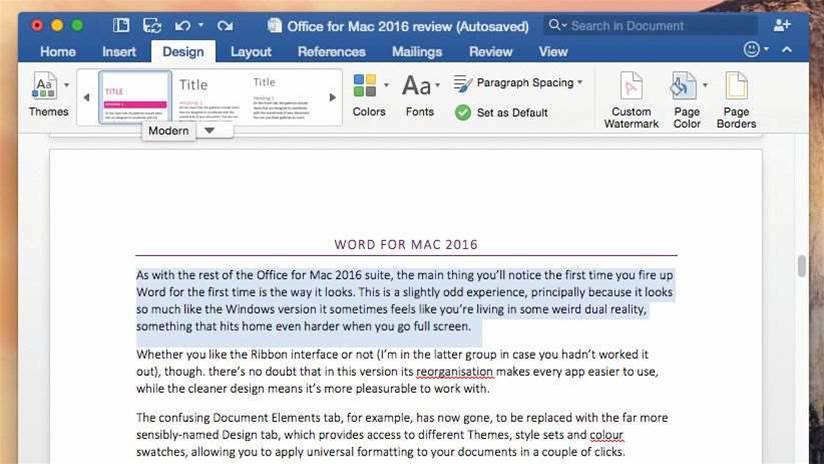Click the highlighted paragraph starting 'As with'
Screen dimensions: 824x464
pos(405,301)
